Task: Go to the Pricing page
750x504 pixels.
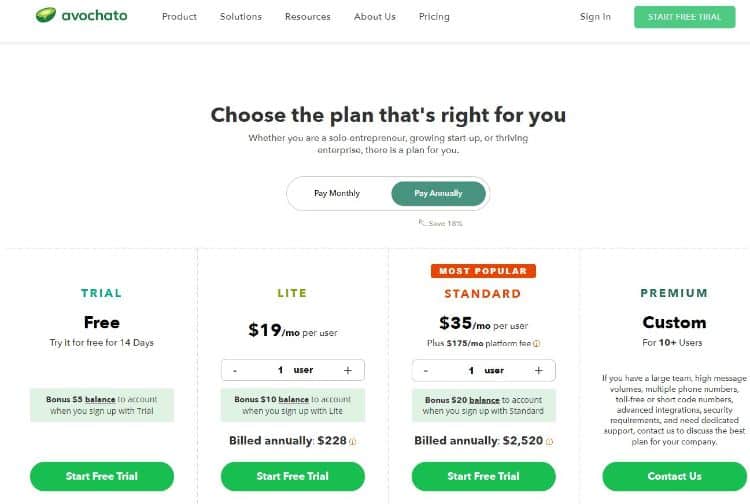Action: point(434,17)
